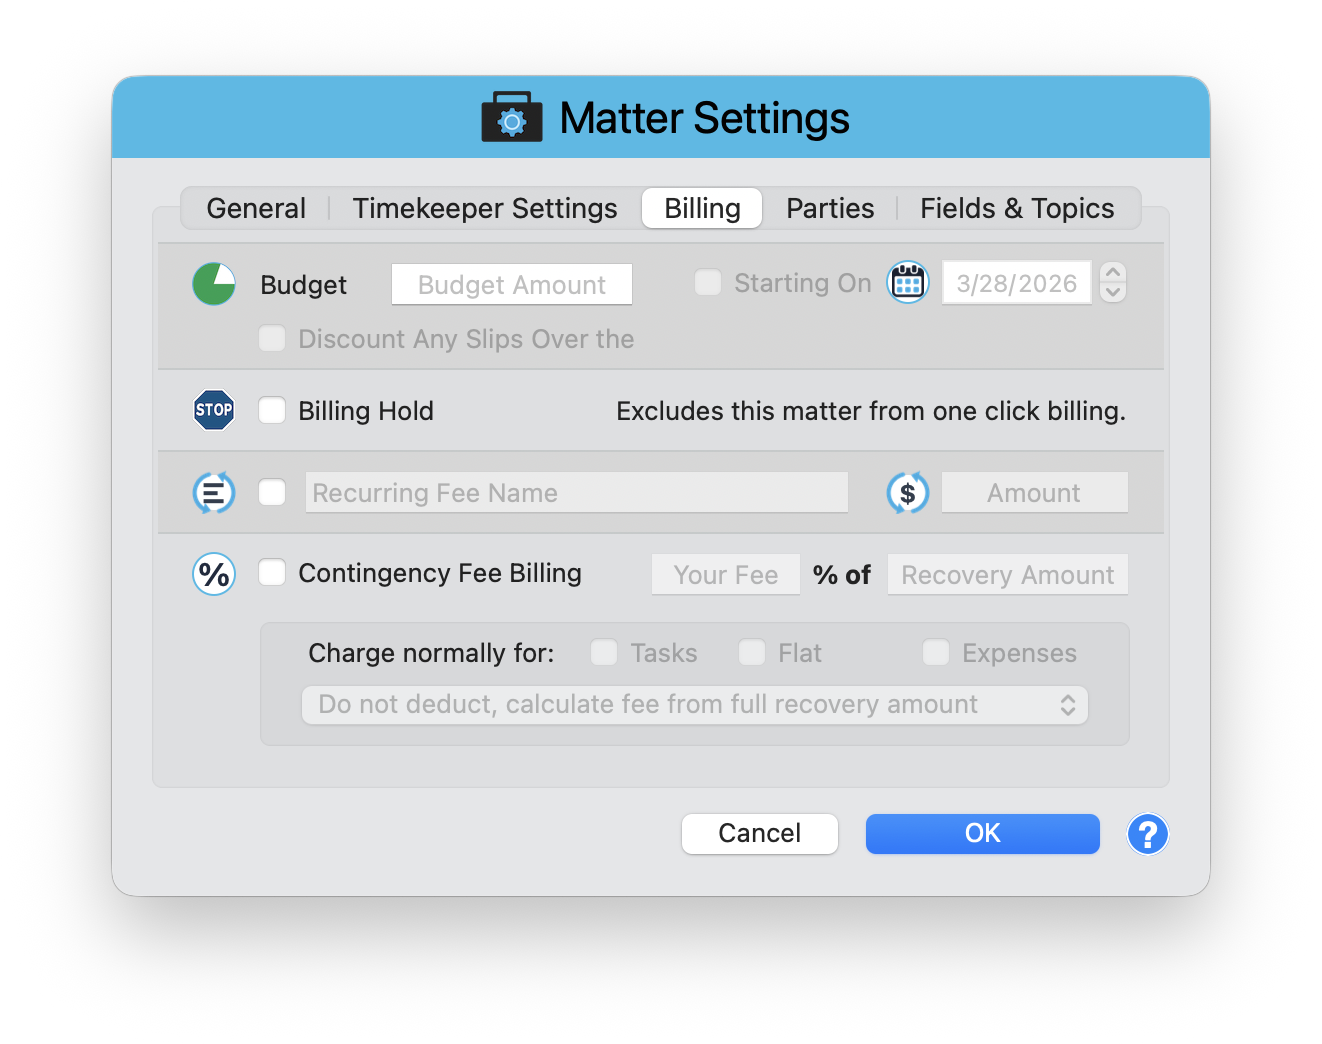Click the toolbox icon in the title bar

click(x=511, y=116)
